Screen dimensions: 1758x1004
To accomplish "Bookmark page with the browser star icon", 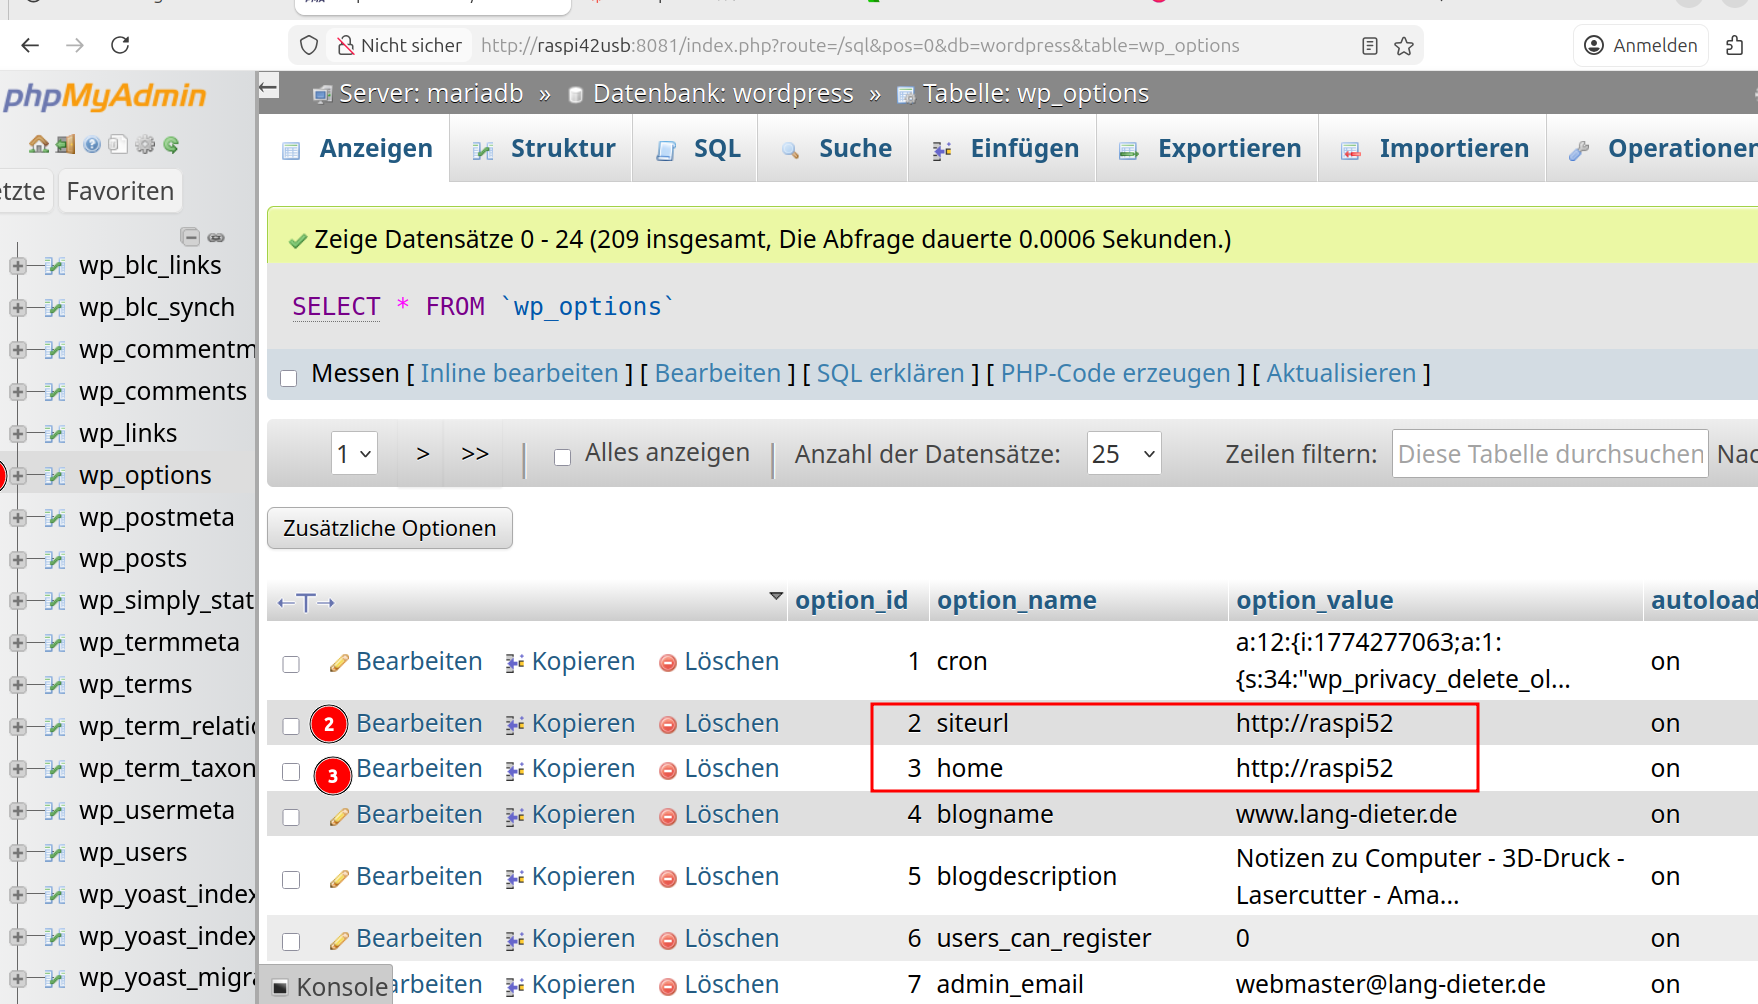I will point(1404,46).
